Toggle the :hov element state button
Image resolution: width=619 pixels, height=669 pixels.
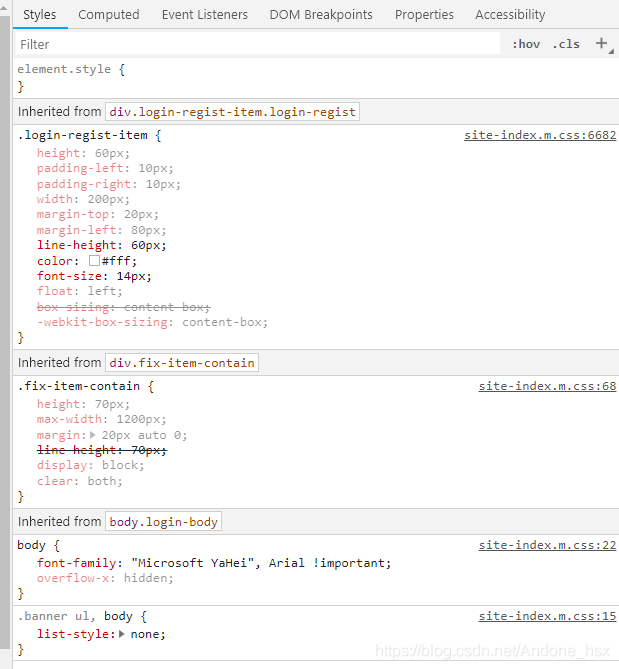526,44
